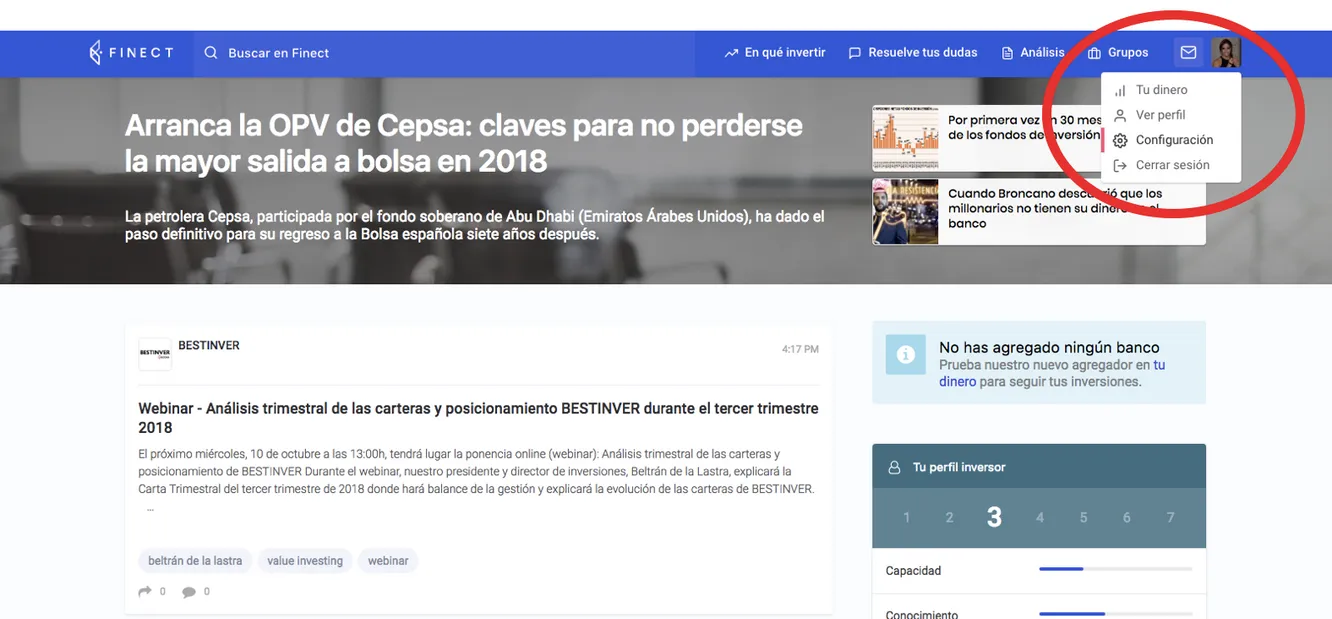Choose 'Cerrar sesión' to log out
This screenshot has height=619, width=1332.
[1172, 165]
